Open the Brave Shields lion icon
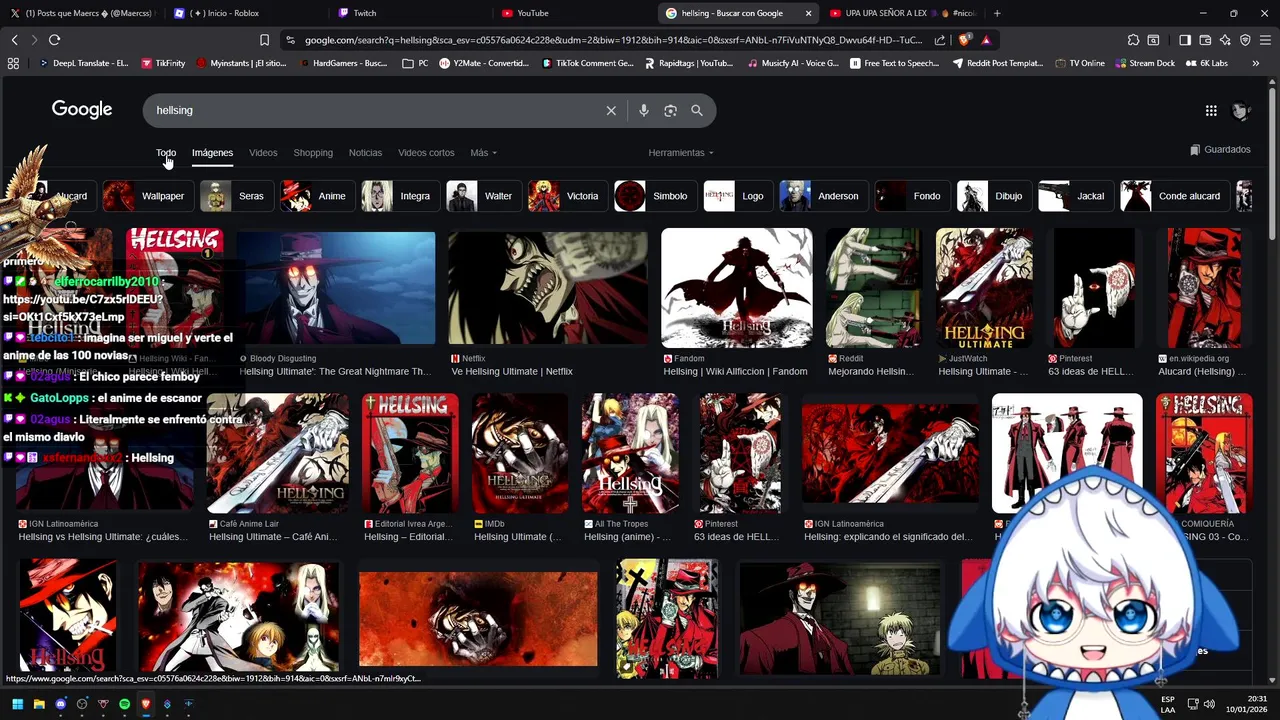Image resolution: width=1280 pixels, height=720 pixels. pos(964,40)
